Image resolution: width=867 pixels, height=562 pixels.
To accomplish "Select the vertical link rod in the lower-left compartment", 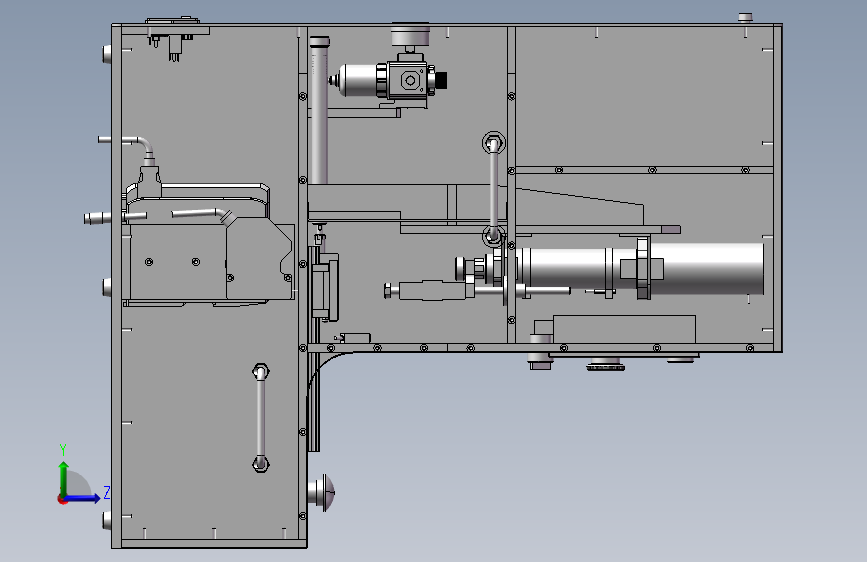I will pos(260,418).
